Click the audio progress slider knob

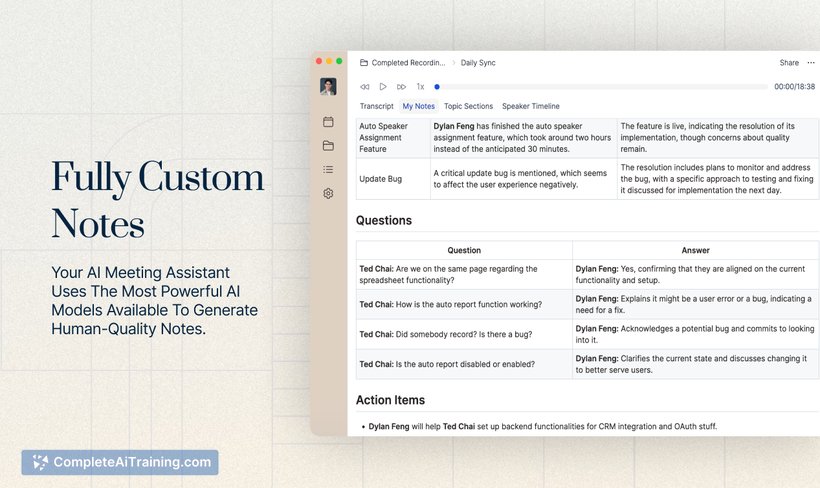click(437, 87)
